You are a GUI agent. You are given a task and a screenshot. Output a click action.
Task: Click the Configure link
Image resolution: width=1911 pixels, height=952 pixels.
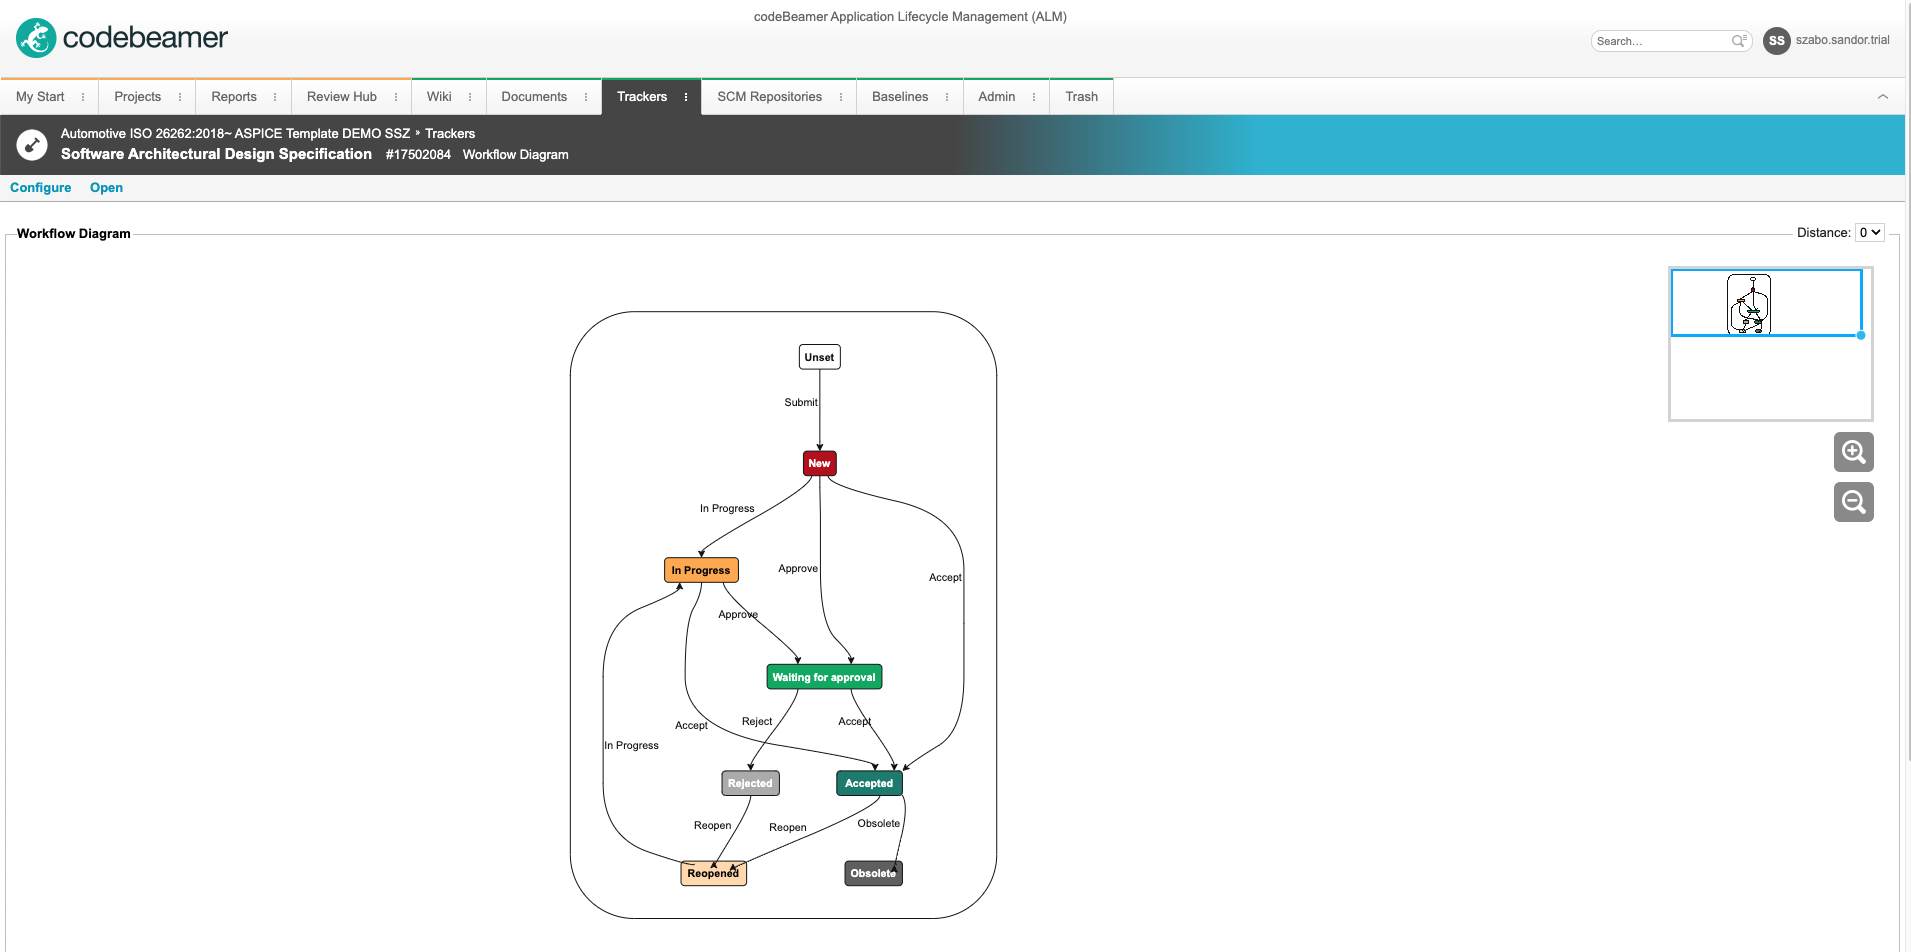tap(41, 188)
